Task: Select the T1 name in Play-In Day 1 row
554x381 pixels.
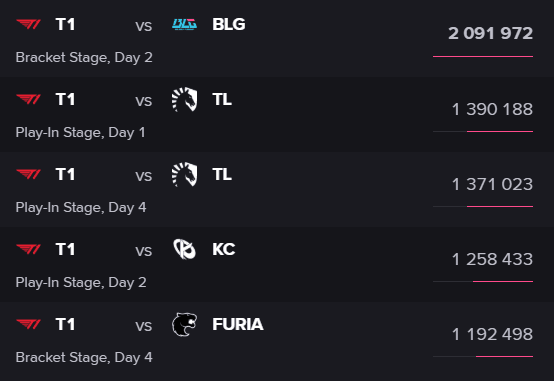Action: click(x=65, y=99)
